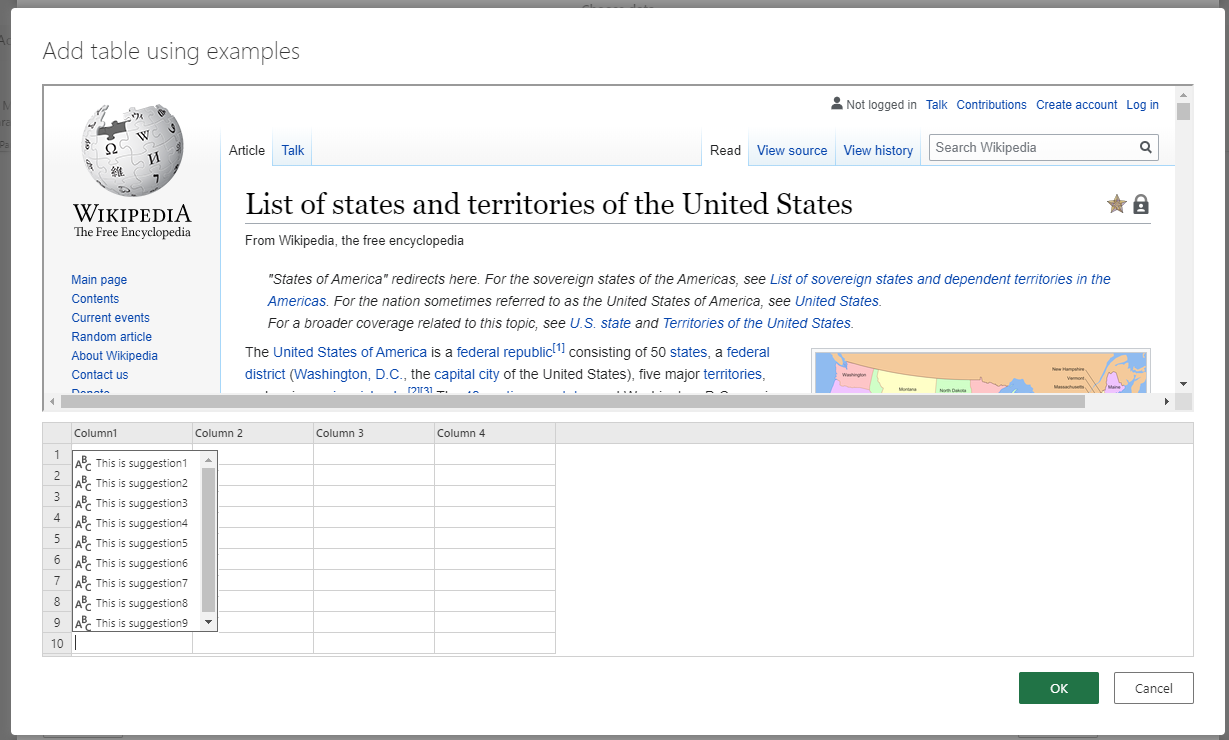
Task: Click the Random article sidebar link
Action: (111, 336)
